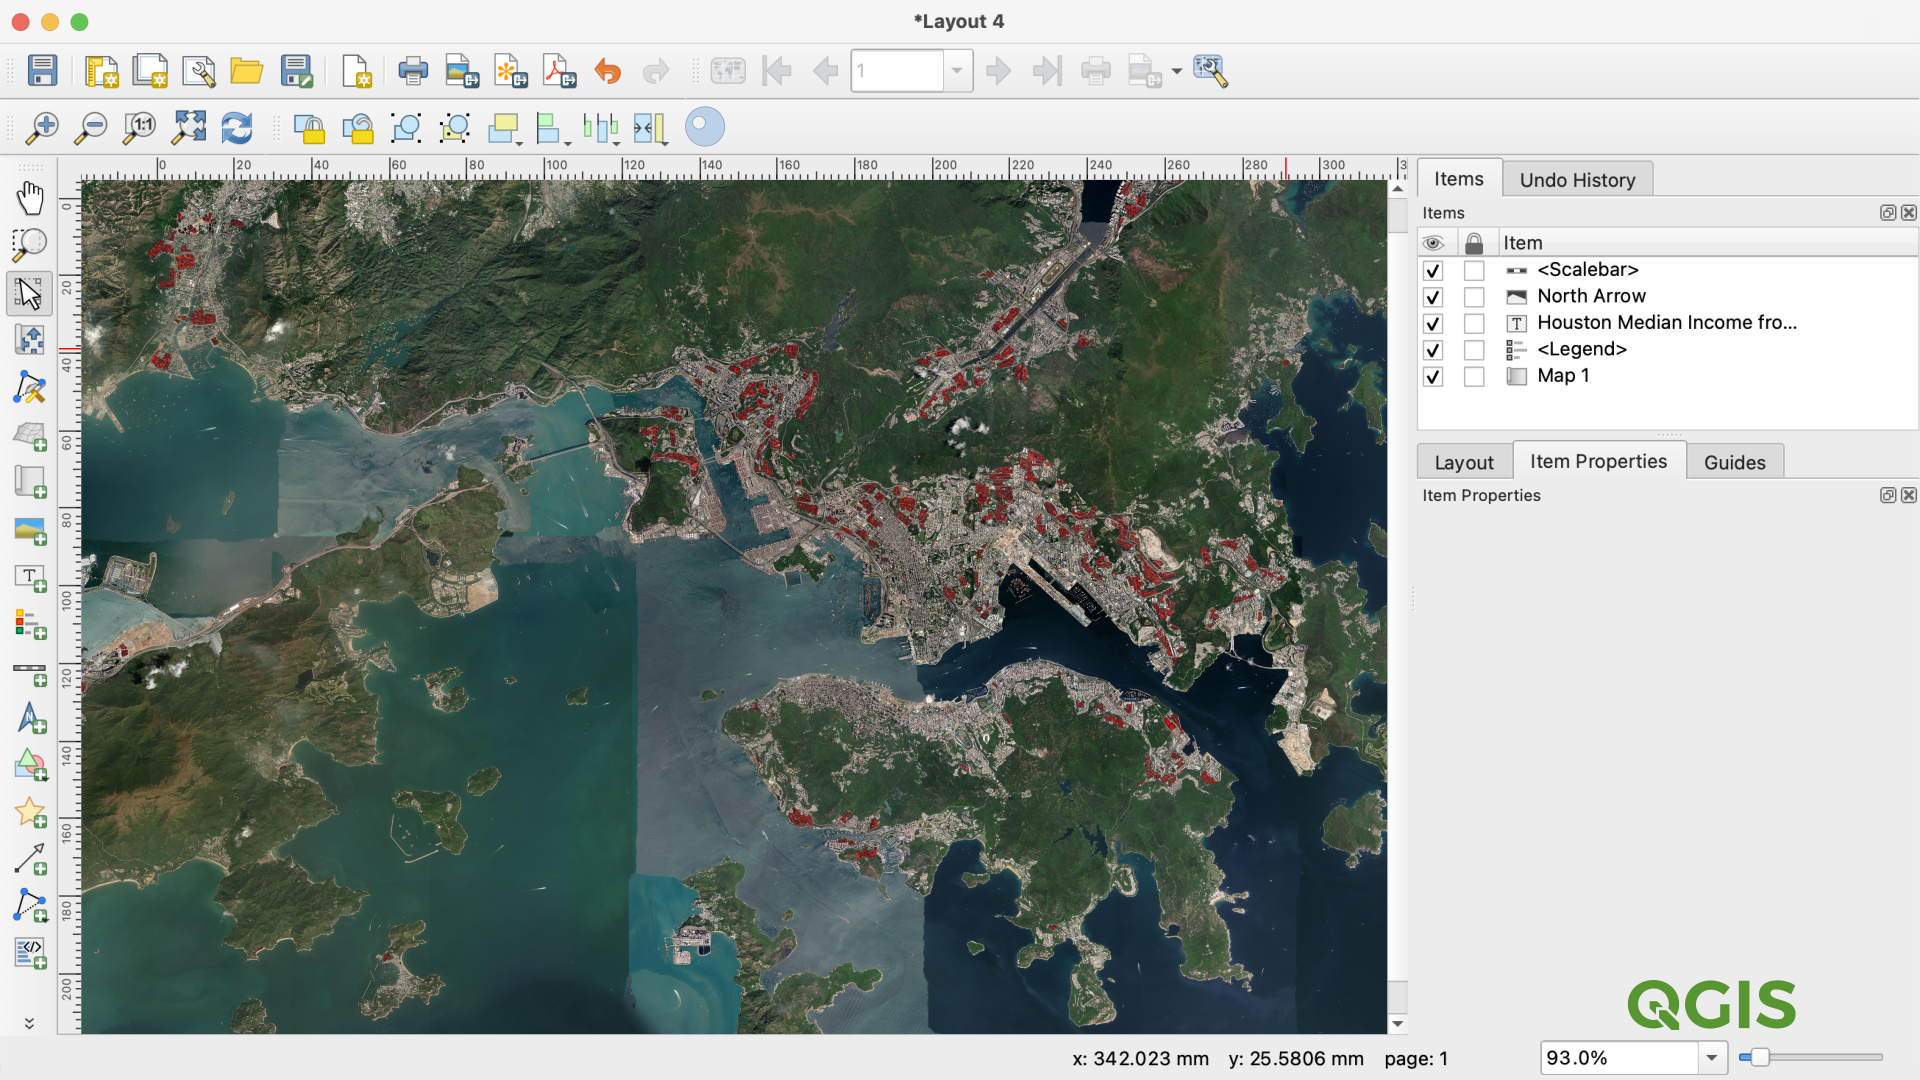Viewport: 1920px width, 1080px height.
Task: Open the atlas page number dropdown
Action: (x=957, y=71)
